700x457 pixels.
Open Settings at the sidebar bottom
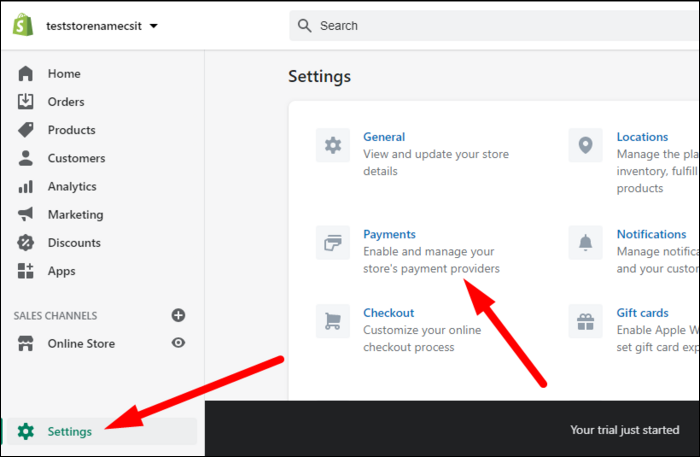(x=69, y=431)
